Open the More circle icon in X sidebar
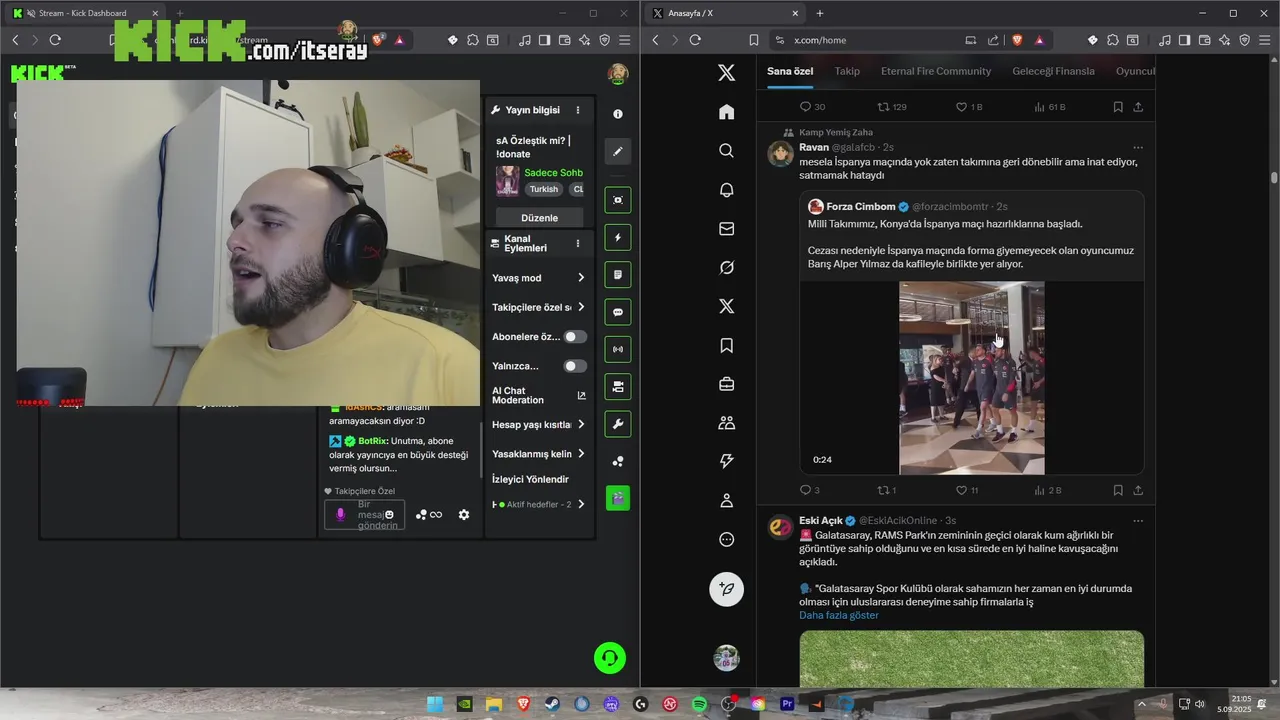The image size is (1280, 720). click(x=727, y=539)
